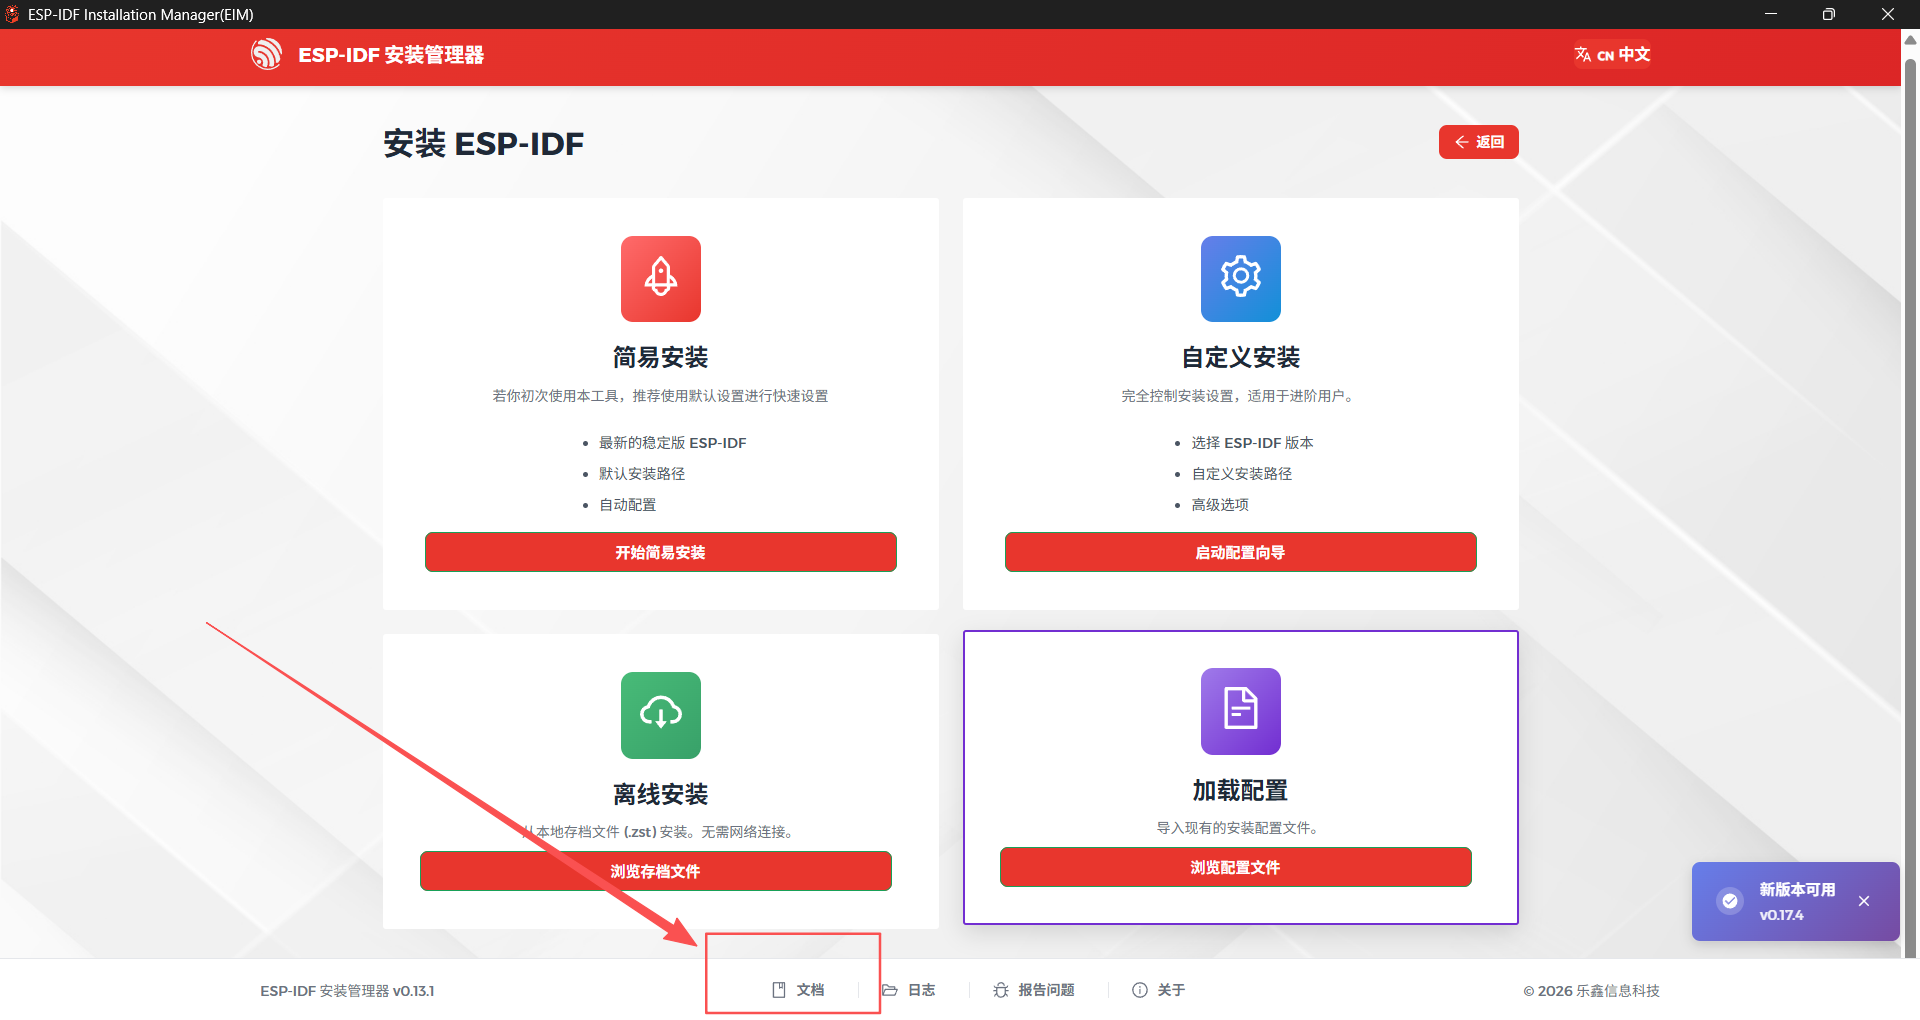
Task: Click the 简易安装 card title
Action: pyautogui.click(x=661, y=357)
